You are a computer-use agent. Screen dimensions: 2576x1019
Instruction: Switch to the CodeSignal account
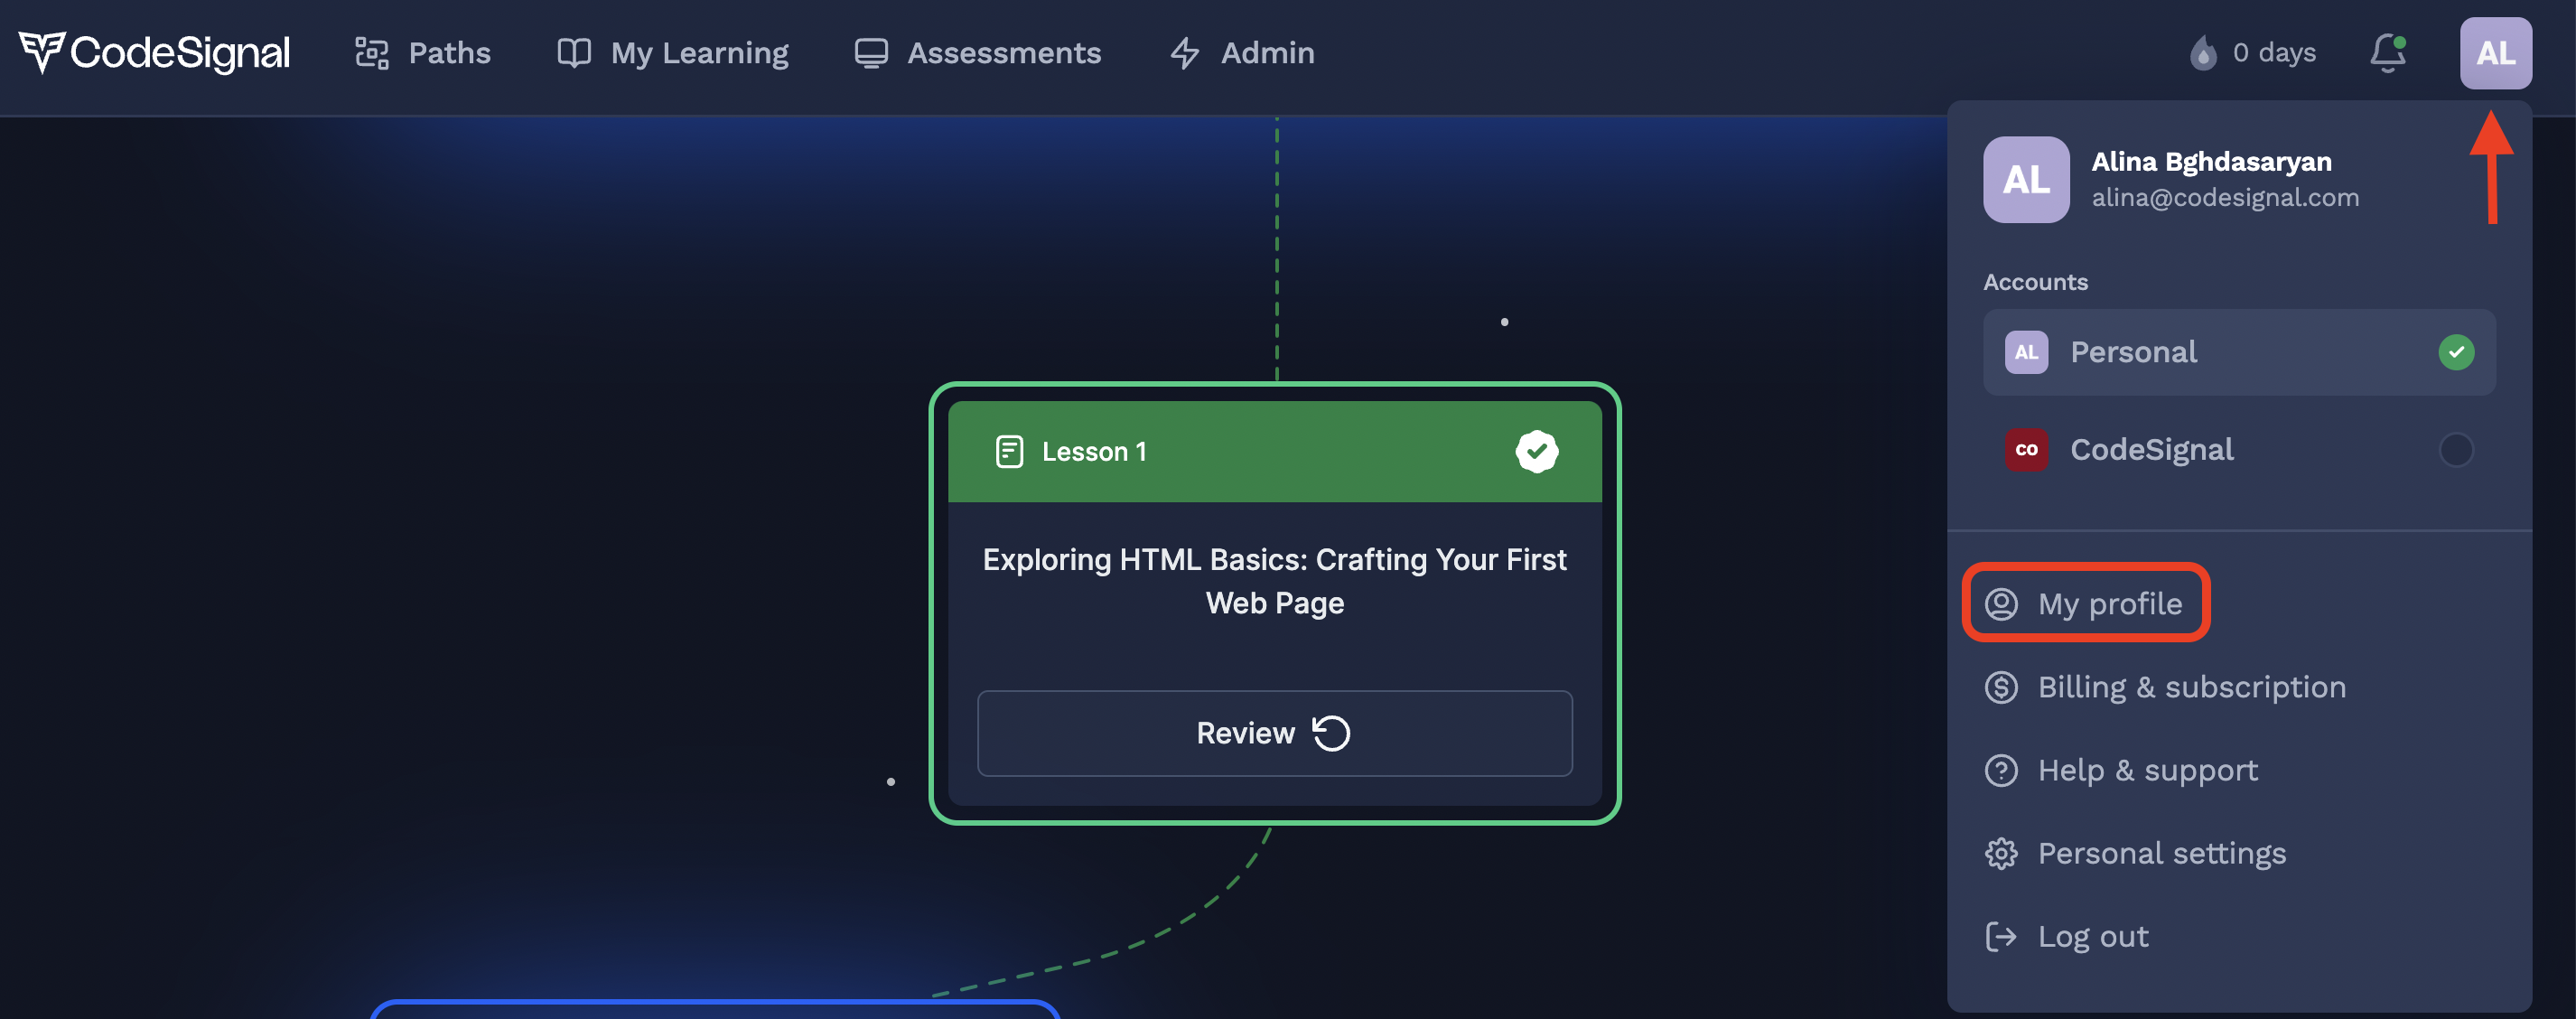[2239, 449]
